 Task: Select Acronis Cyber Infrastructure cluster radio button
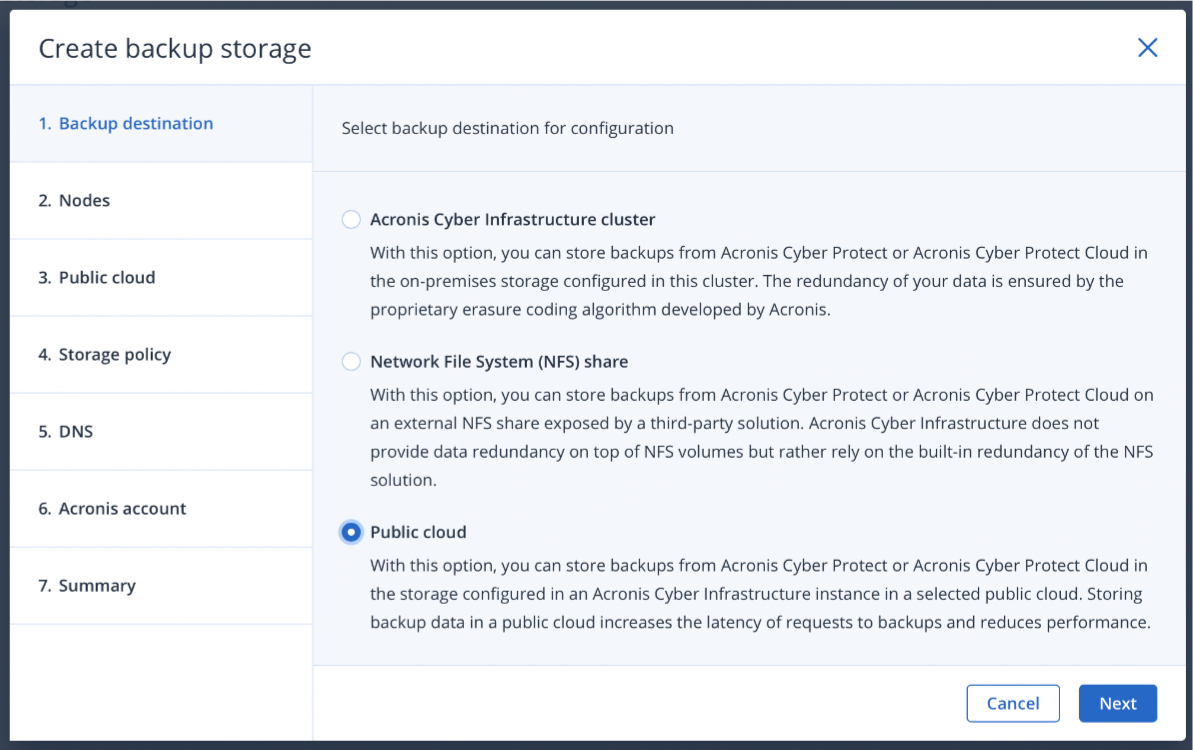pyautogui.click(x=351, y=219)
